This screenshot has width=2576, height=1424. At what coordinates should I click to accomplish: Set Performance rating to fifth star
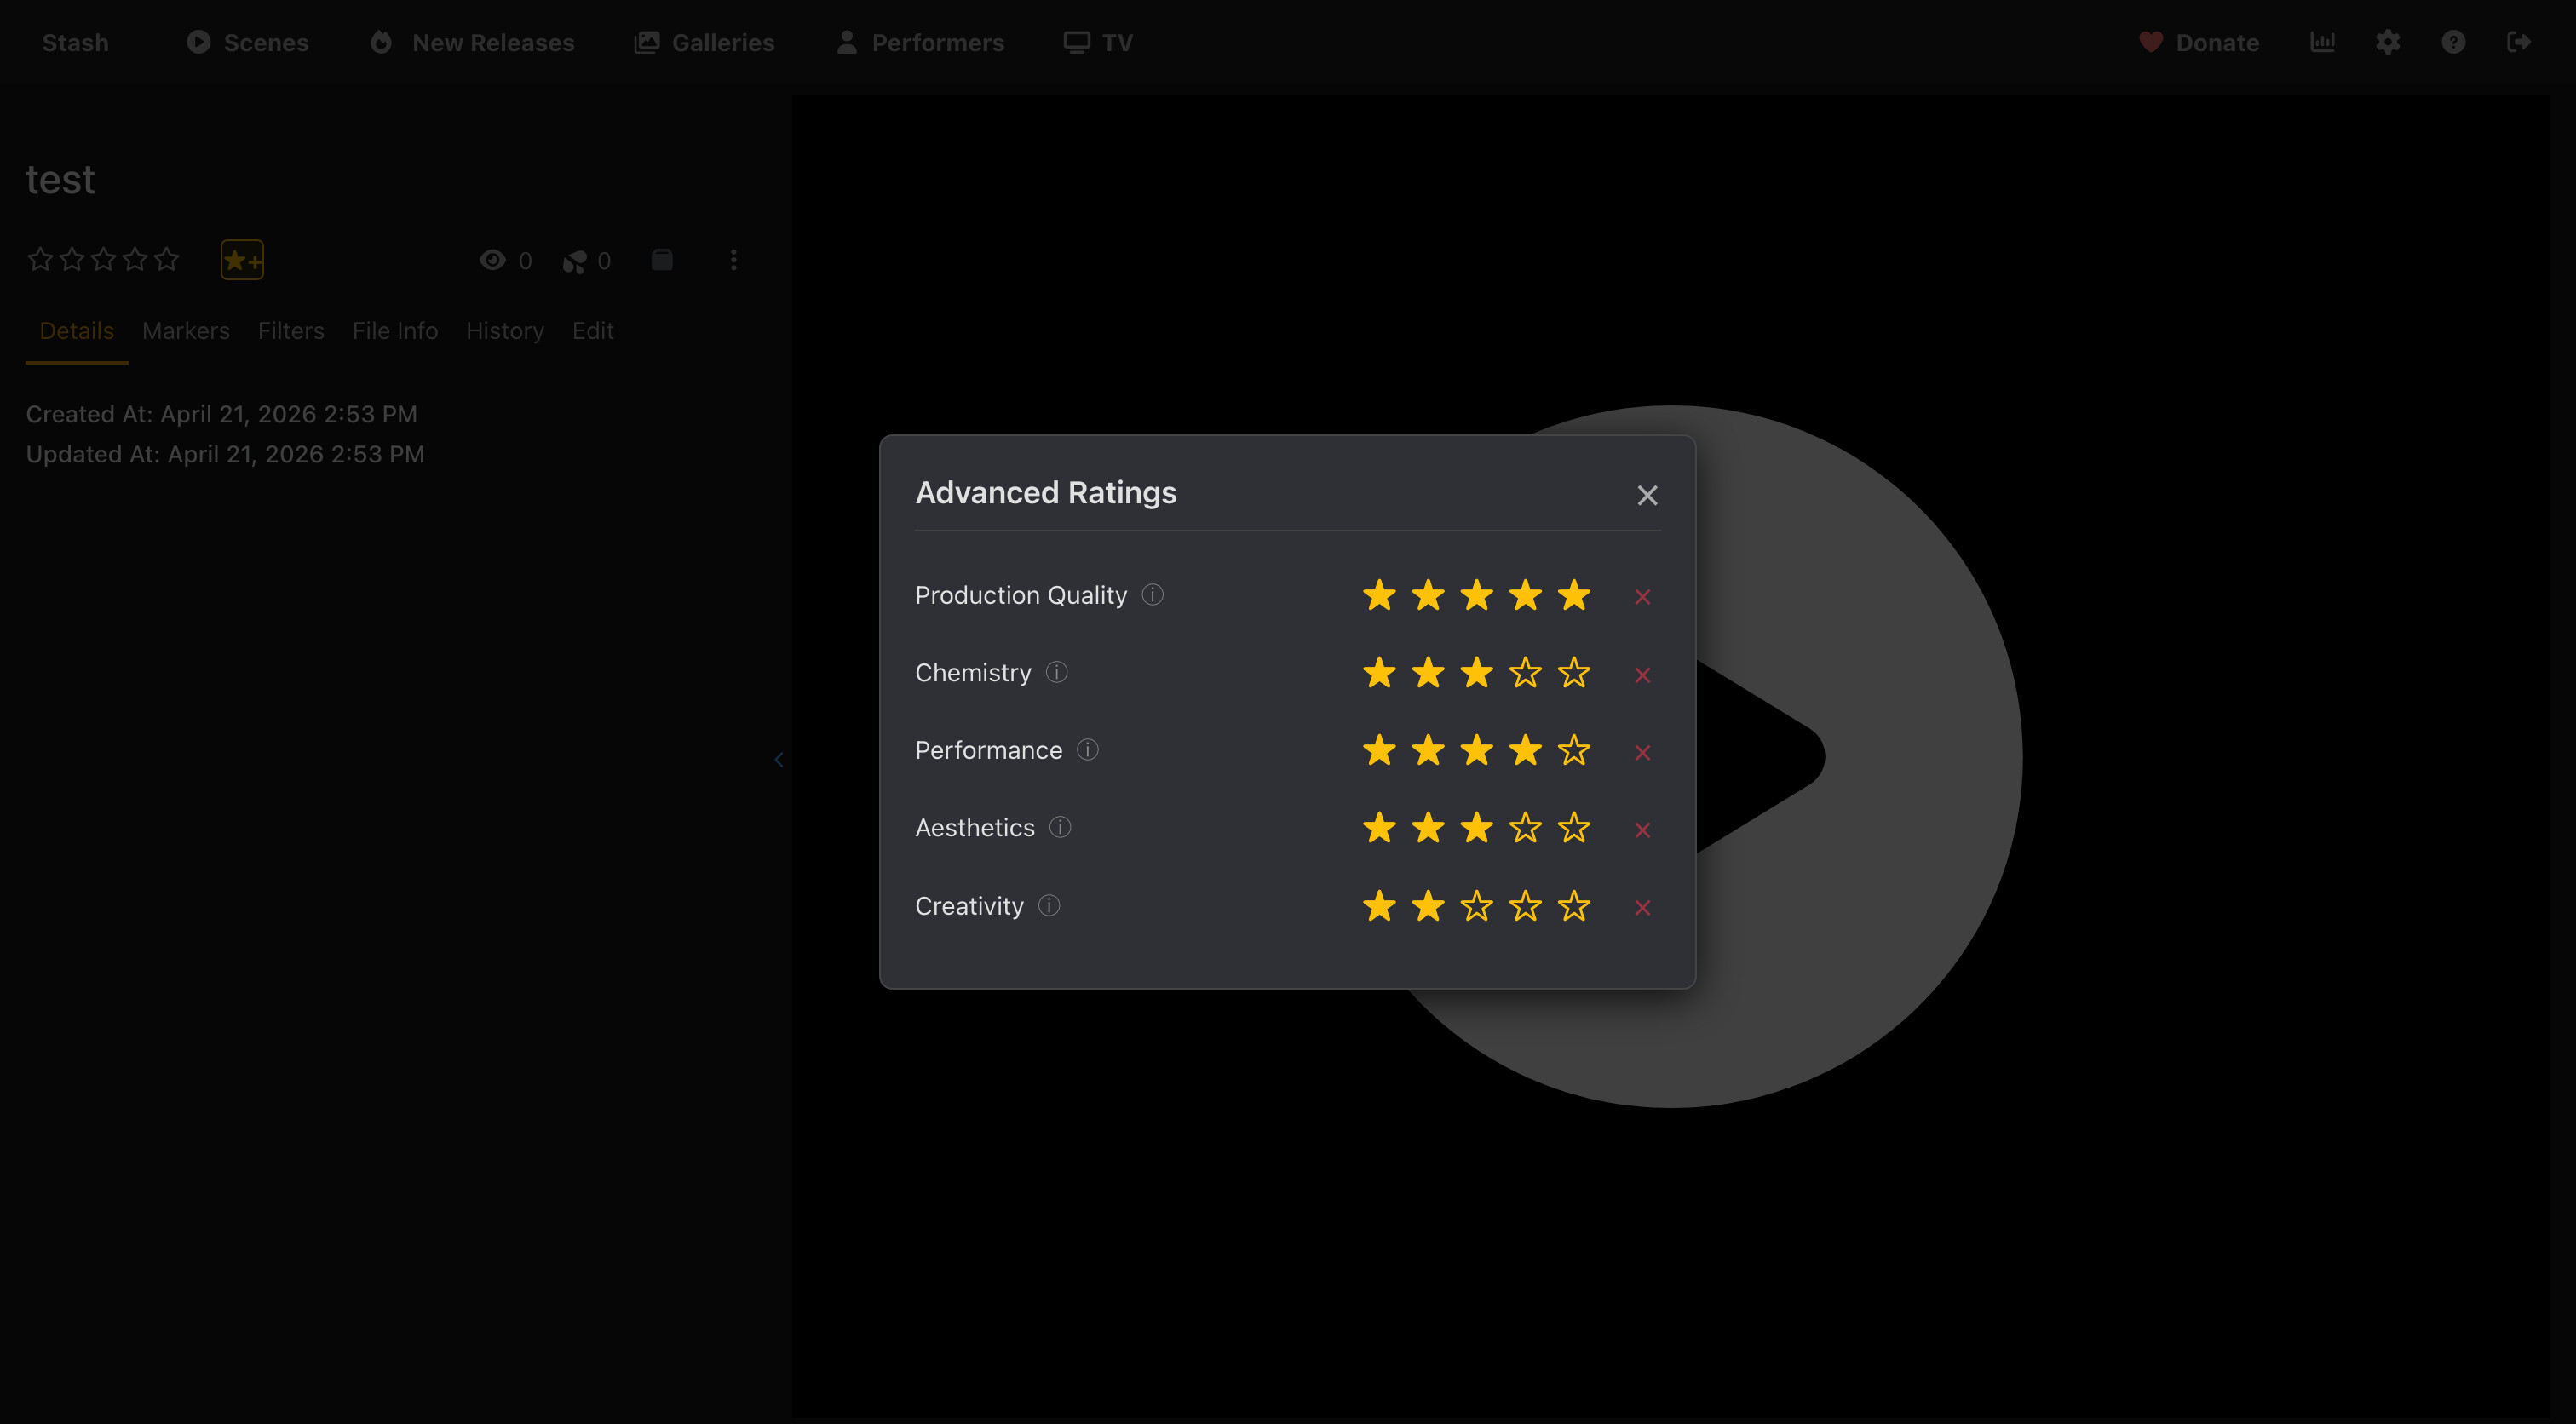pos(1574,750)
